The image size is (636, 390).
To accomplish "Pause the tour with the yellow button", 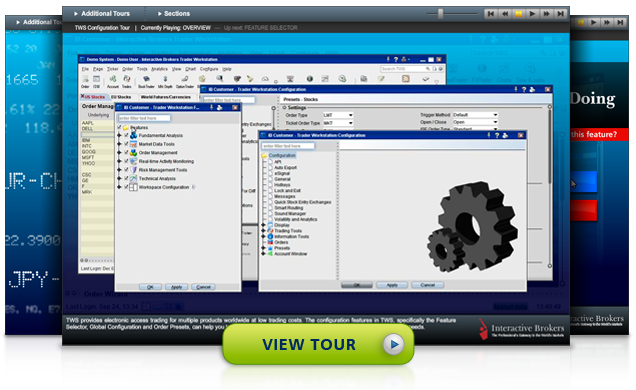I will [x=519, y=14].
